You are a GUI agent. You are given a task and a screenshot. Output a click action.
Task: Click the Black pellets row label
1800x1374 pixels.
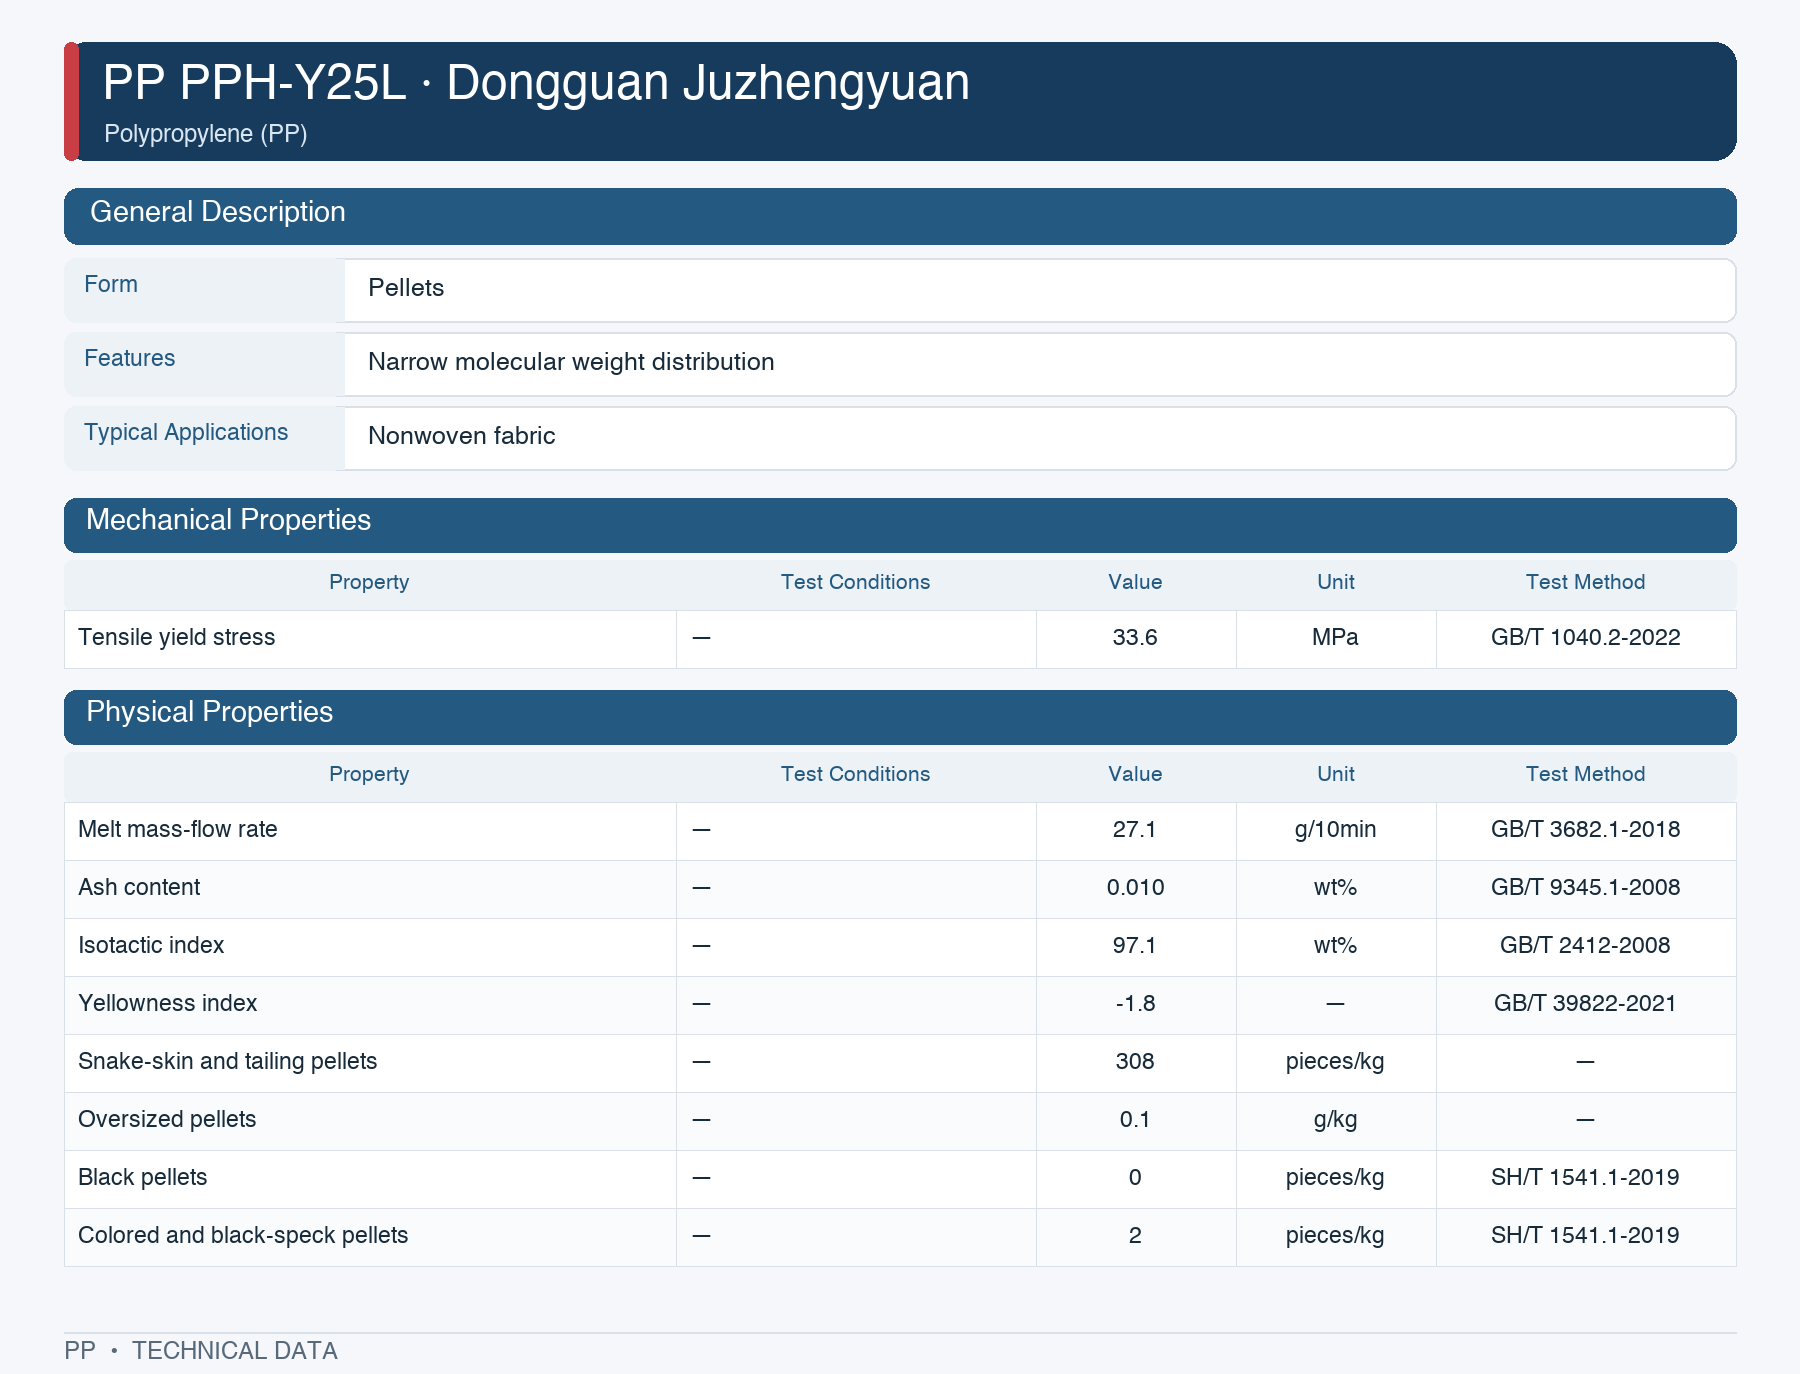point(142,1178)
